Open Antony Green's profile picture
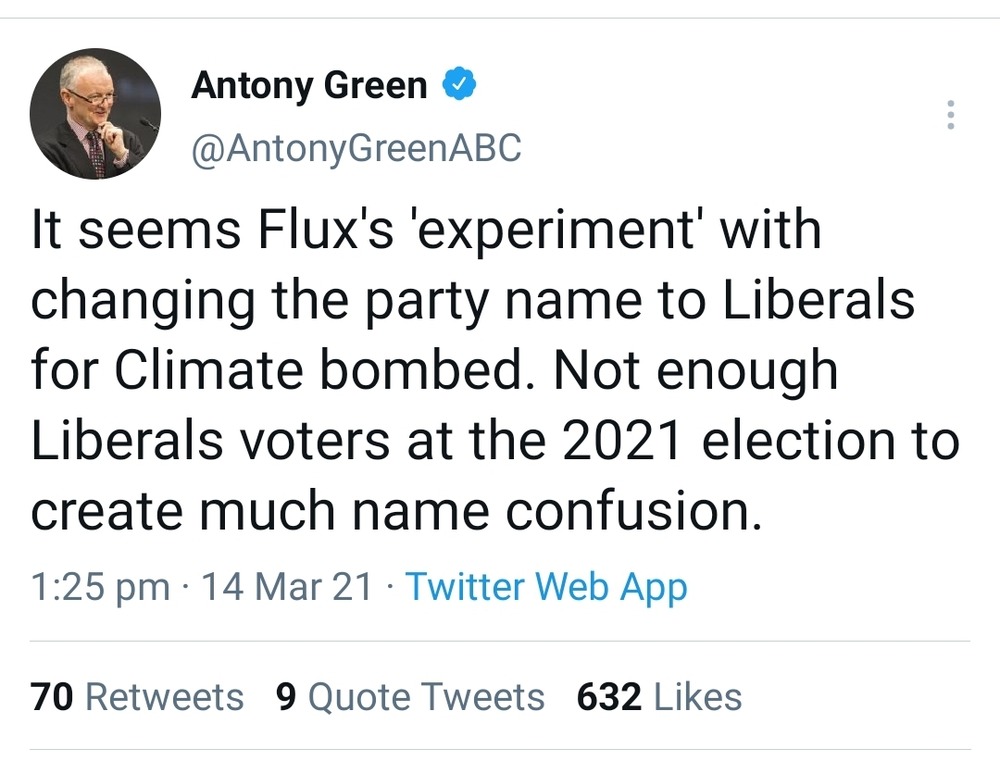The height and width of the screenshot is (761, 1000). (x=95, y=113)
